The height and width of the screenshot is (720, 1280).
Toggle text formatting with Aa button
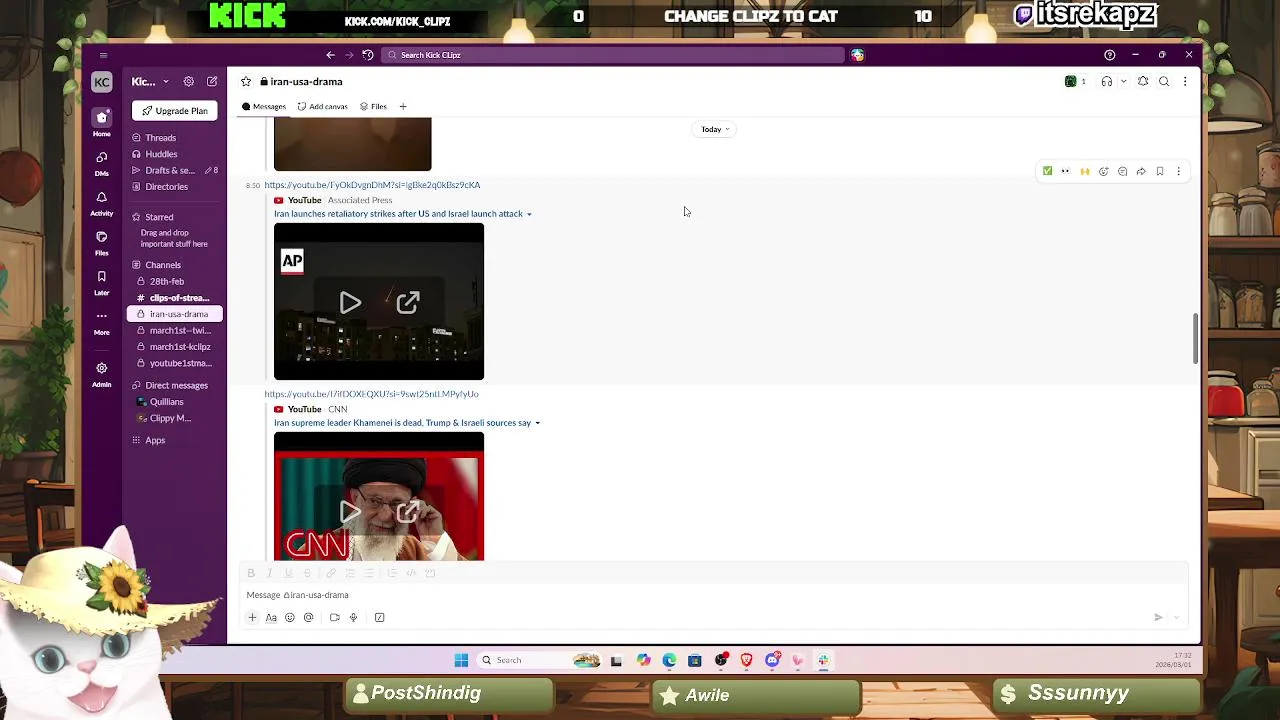(x=271, y=618)
